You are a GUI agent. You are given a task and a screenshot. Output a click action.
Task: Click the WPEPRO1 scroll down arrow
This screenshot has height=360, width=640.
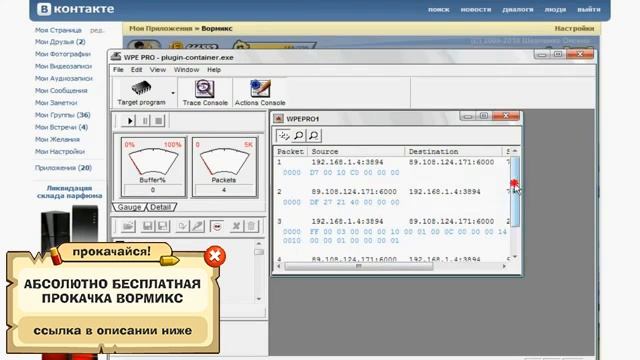pos(515,257)
